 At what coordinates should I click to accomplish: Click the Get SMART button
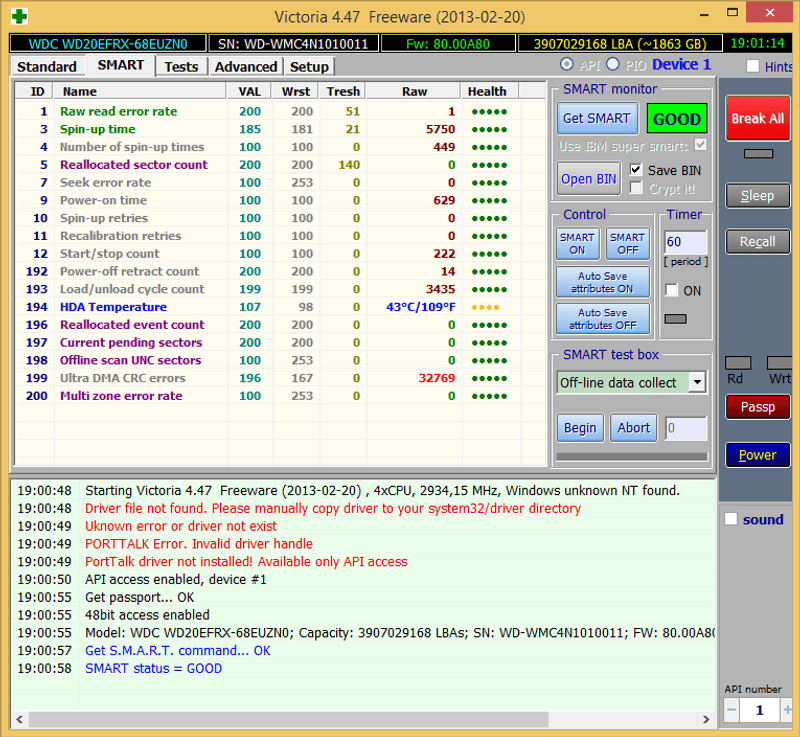point(596,118)
